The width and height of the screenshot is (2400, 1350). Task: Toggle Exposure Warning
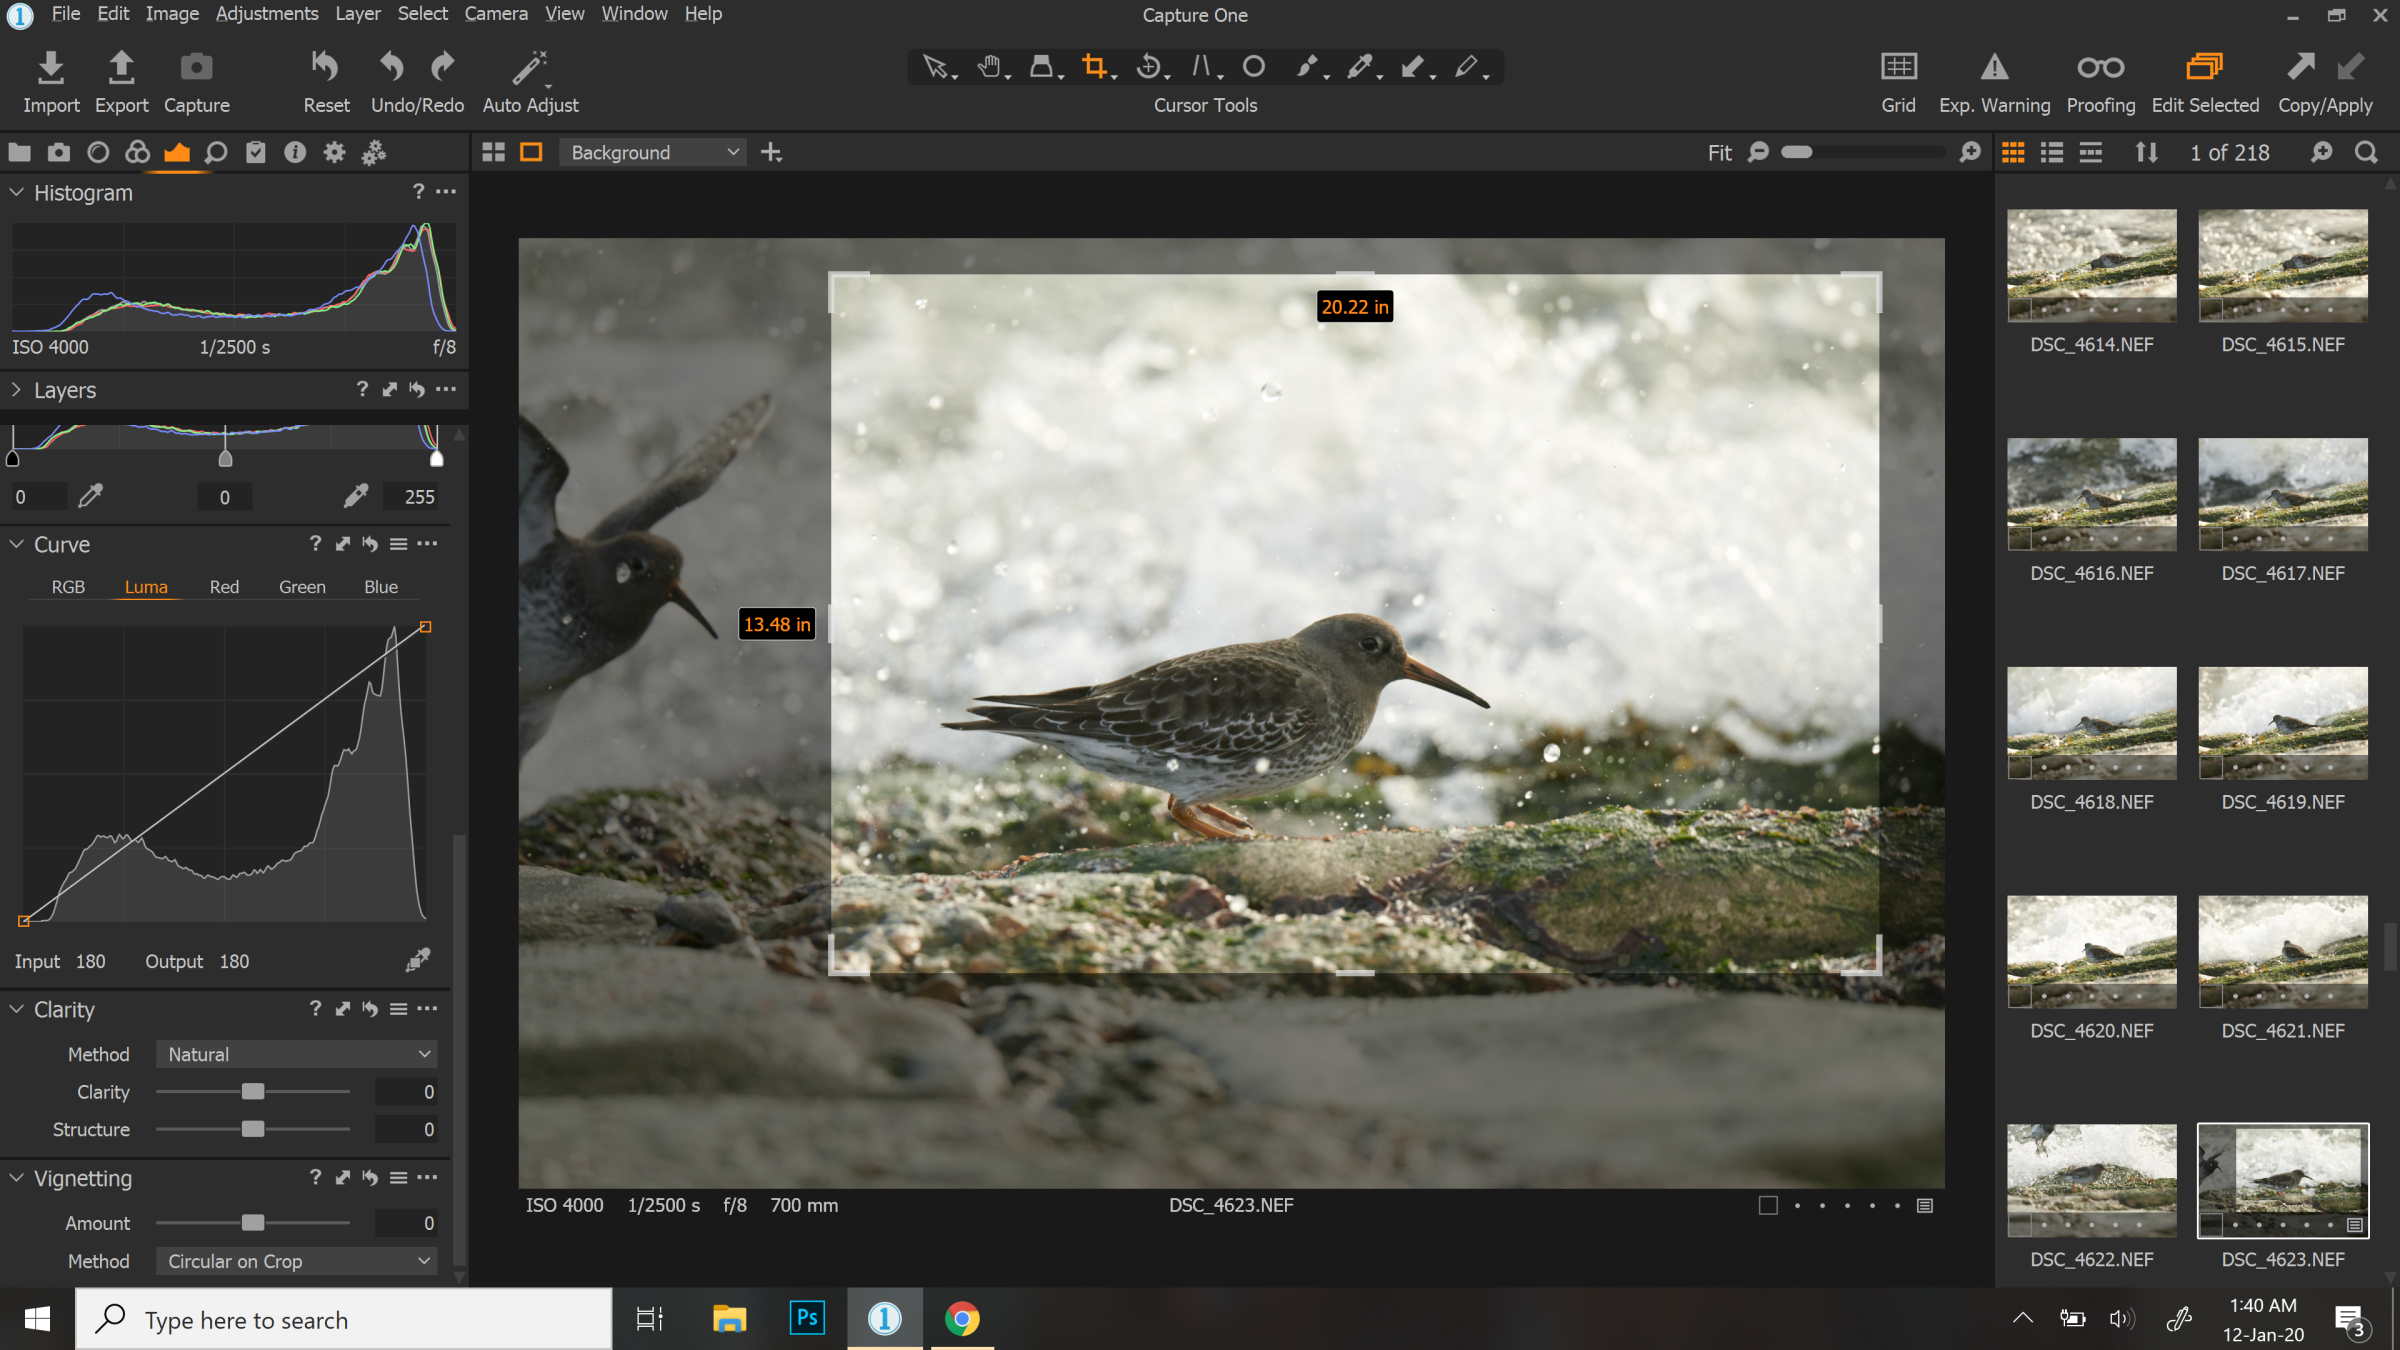point(1994,67)
